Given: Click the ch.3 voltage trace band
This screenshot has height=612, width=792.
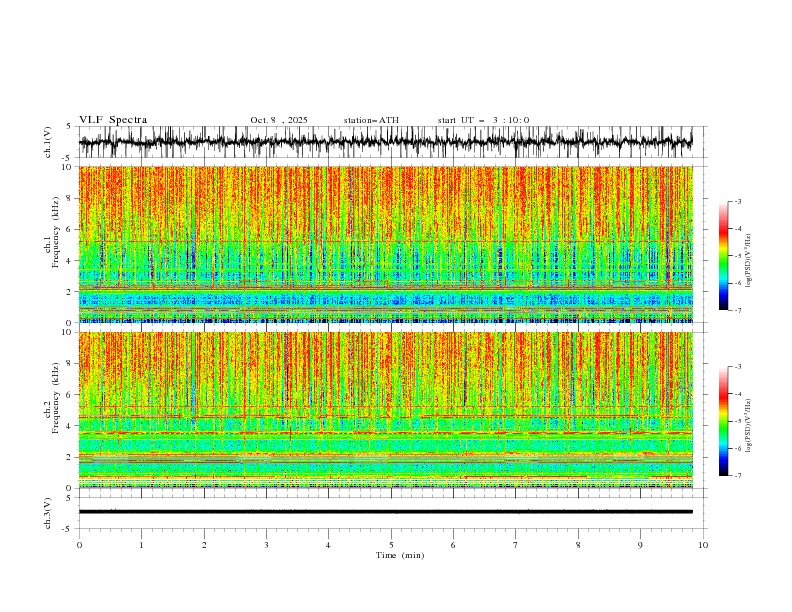Looking at the screenshot, I should click(x=385, y=512).
